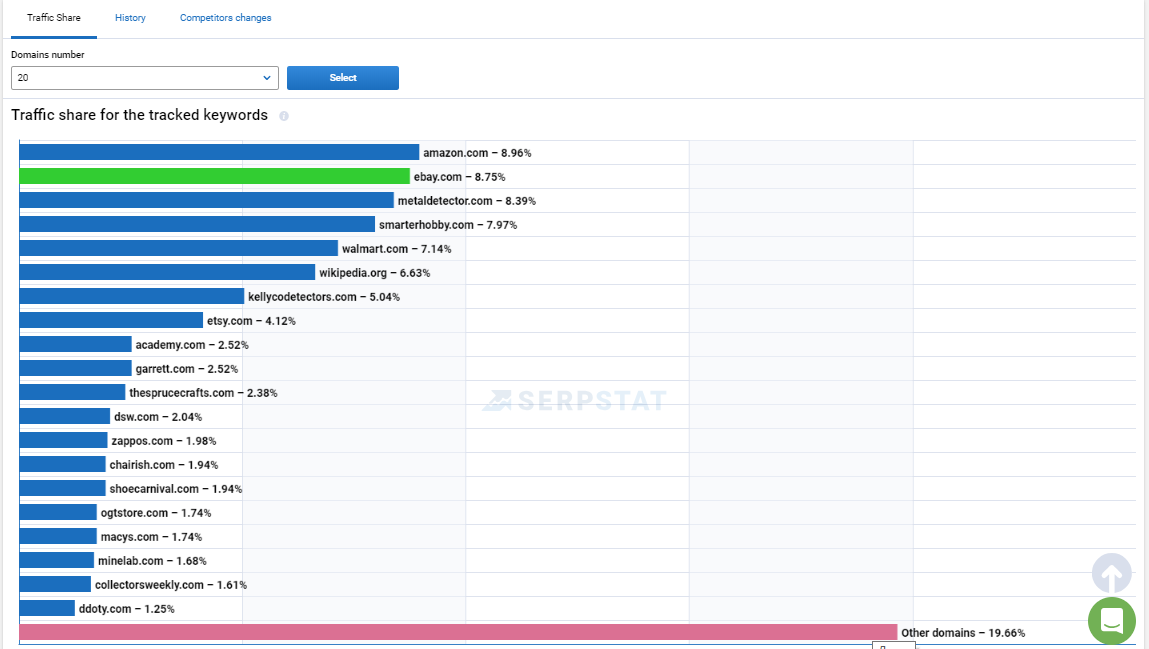Click the wikipedia.org – 6.63% label
The width and height of the screenshot is (1149, 649).
point(374,273)
